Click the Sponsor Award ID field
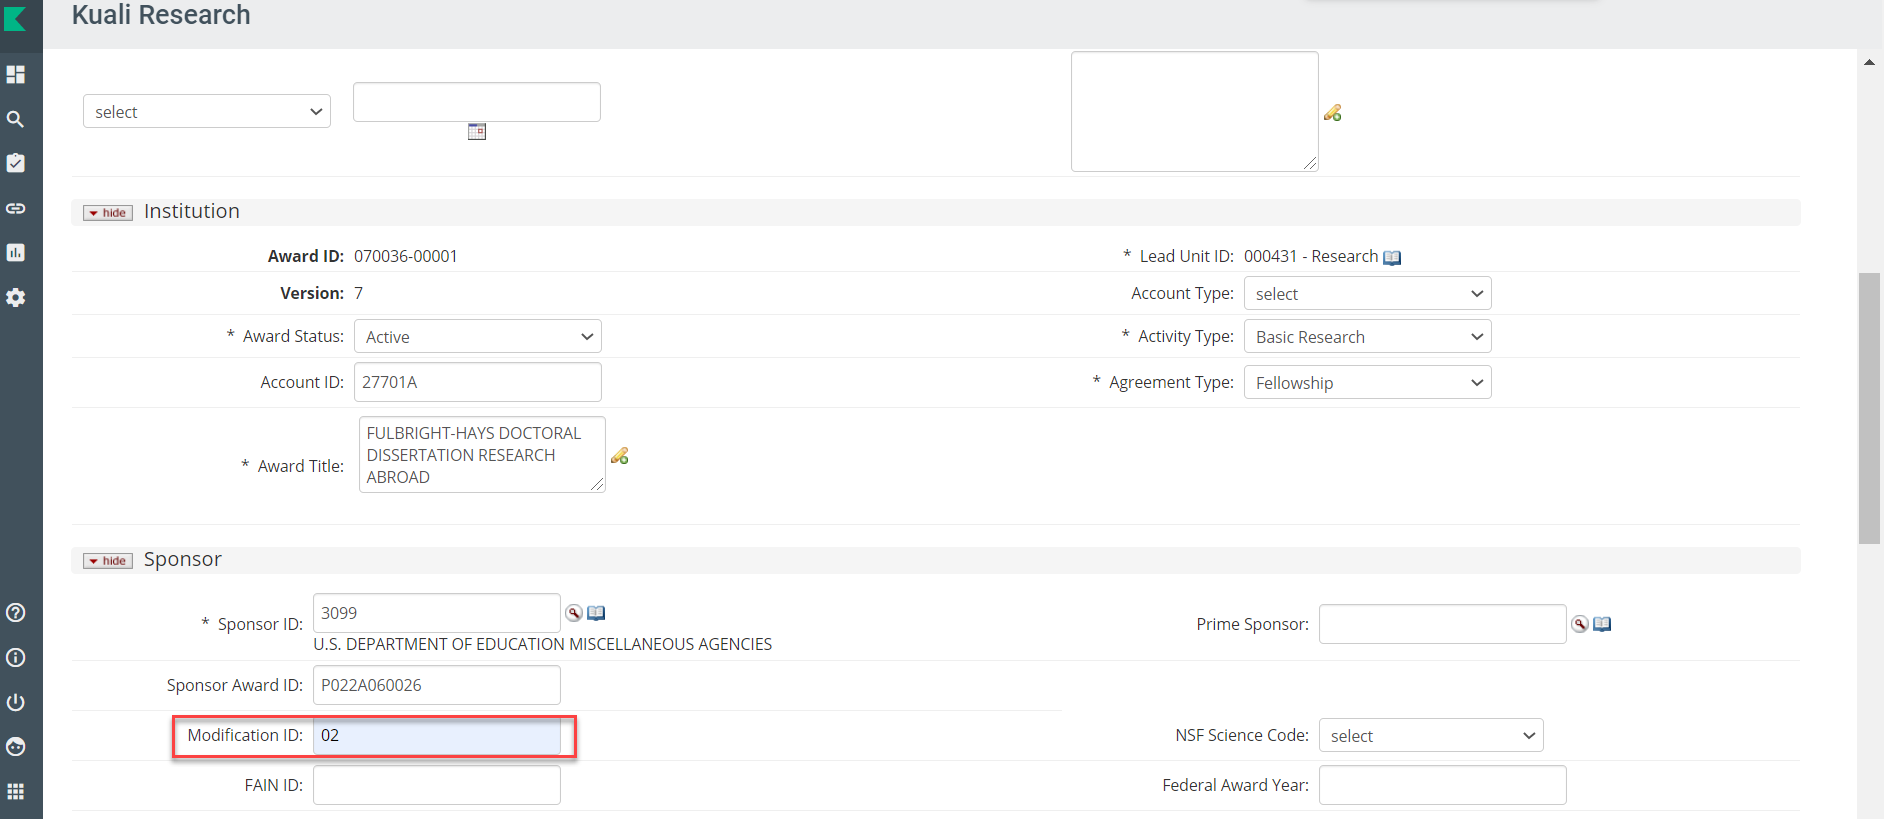 (x=436, y=685)
